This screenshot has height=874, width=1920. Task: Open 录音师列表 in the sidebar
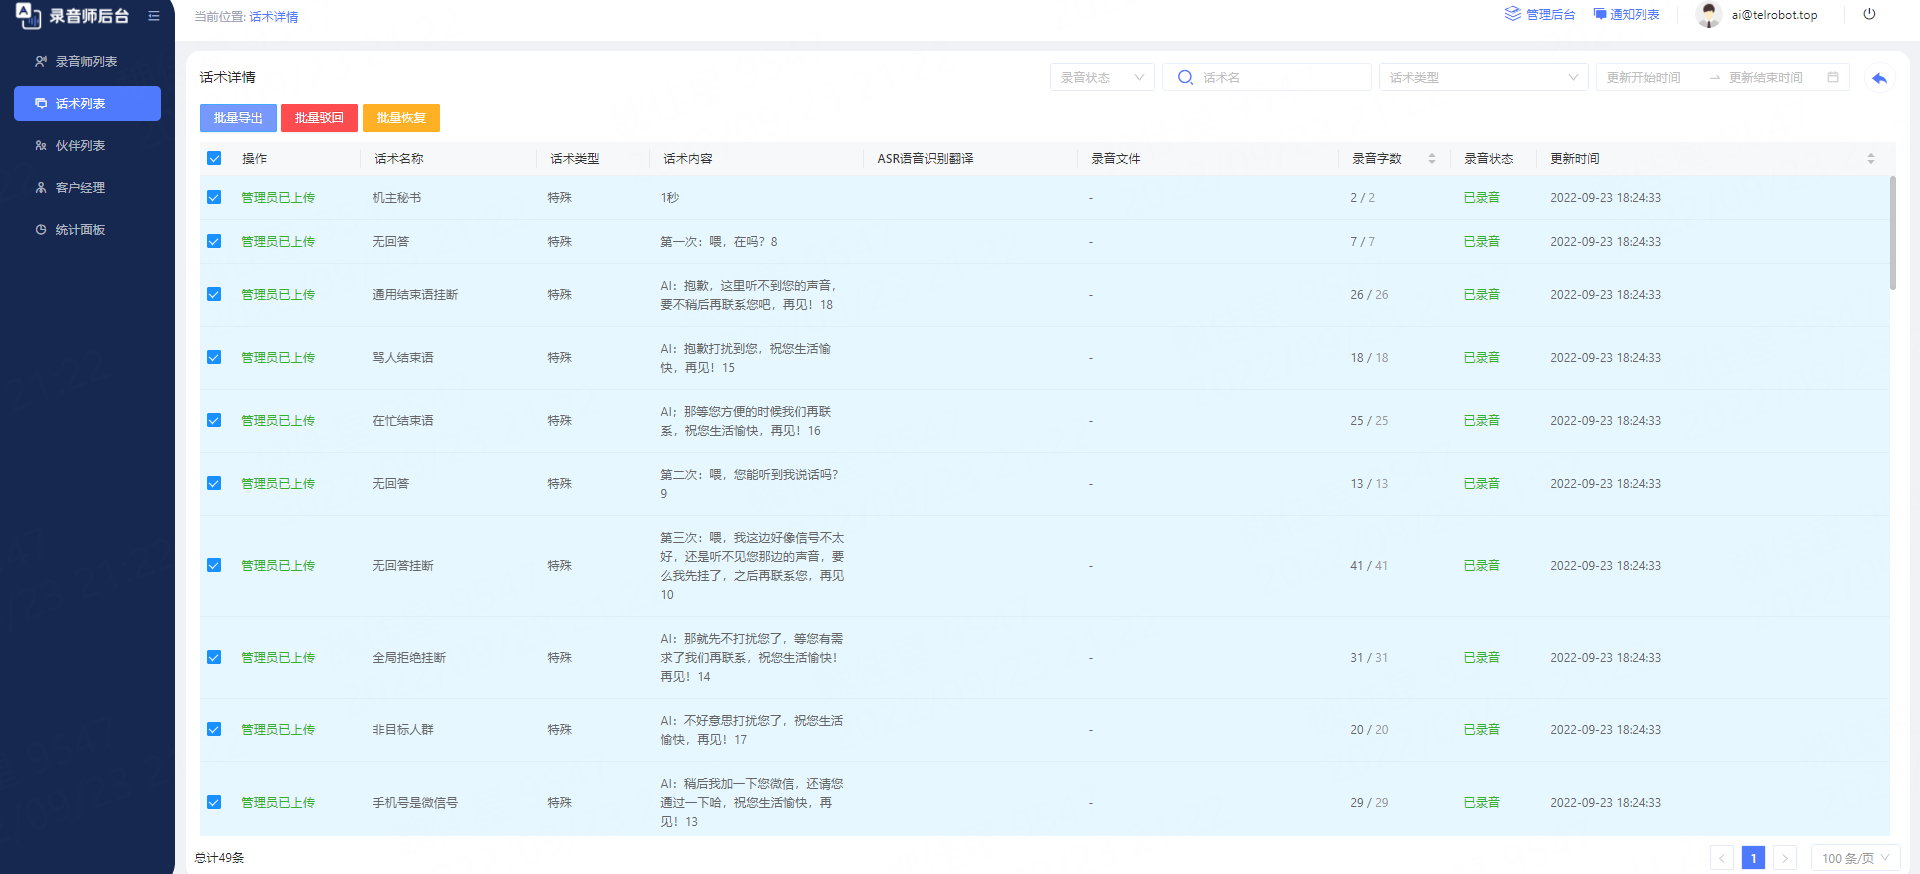point(87,62)
